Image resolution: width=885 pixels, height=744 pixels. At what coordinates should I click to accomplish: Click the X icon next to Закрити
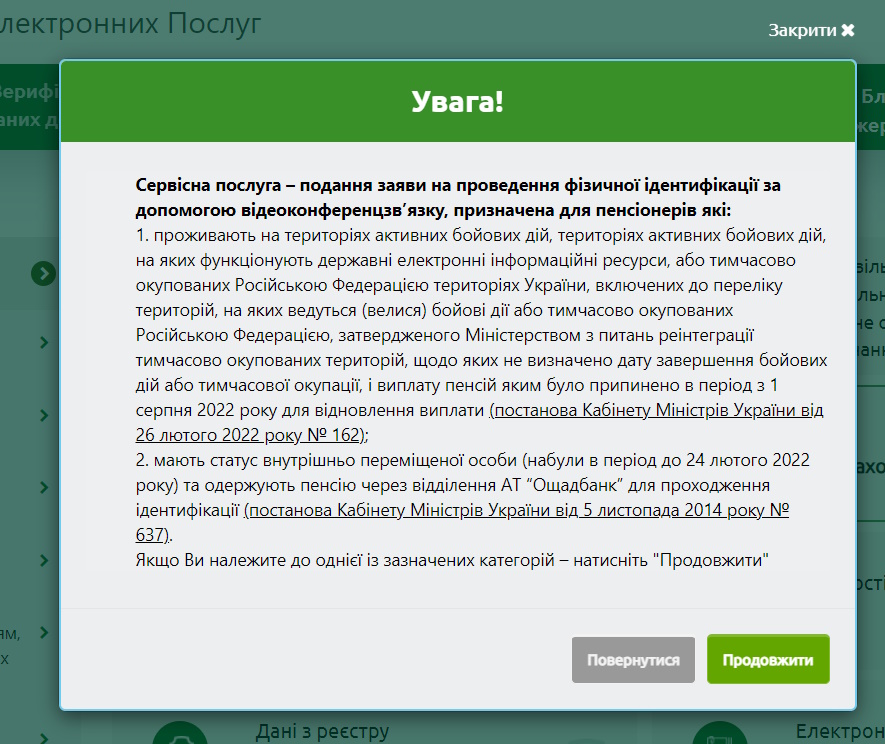click(848, 30)
